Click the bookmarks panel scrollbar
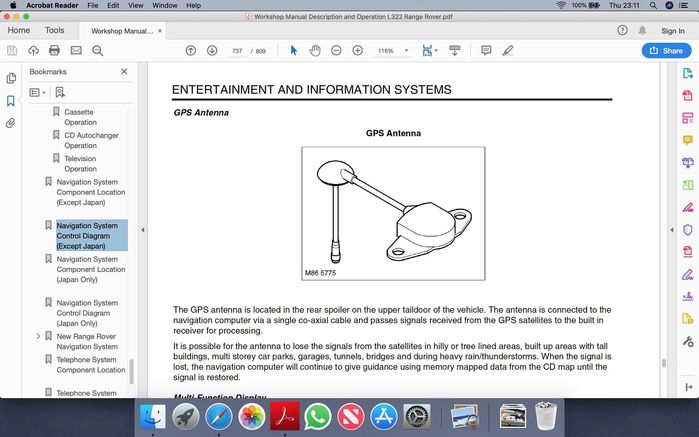699x437 pixels. tap(132, 371)
